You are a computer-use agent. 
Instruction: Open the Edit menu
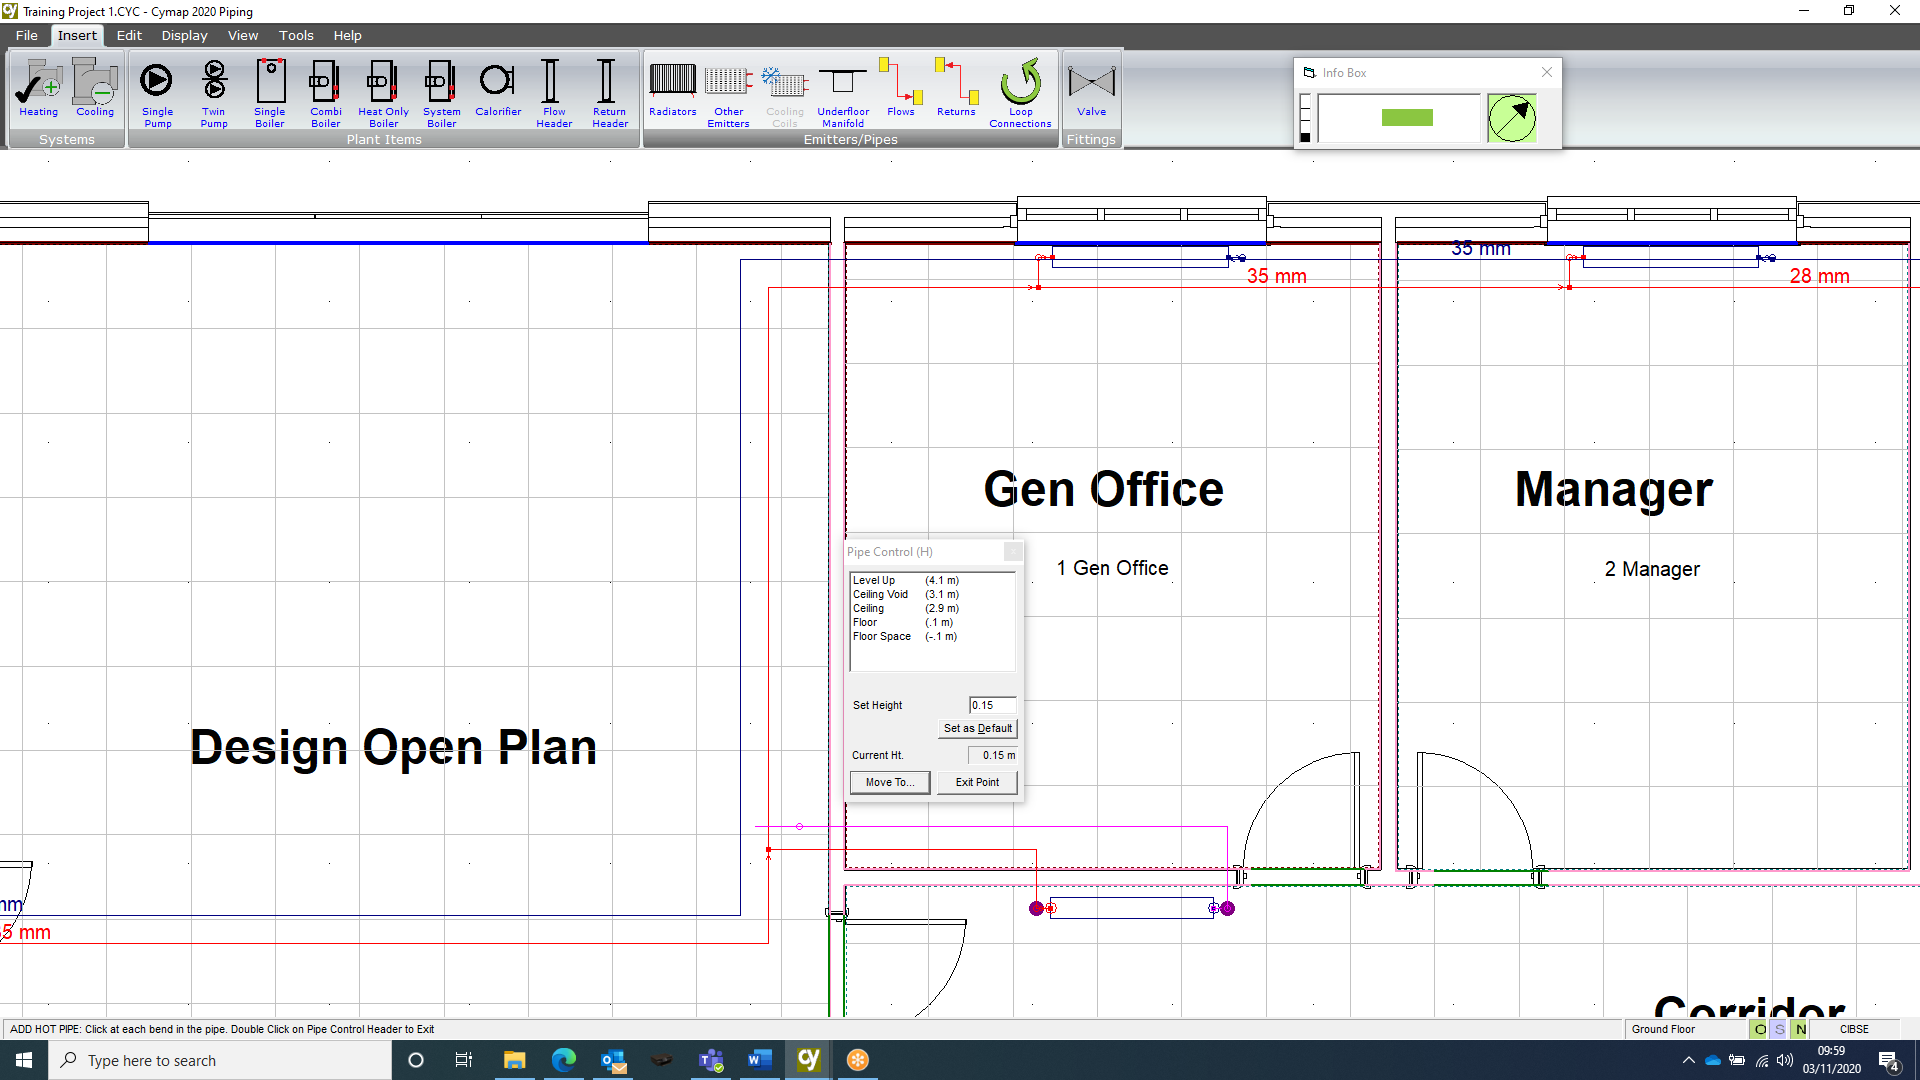tap(129, 35)
